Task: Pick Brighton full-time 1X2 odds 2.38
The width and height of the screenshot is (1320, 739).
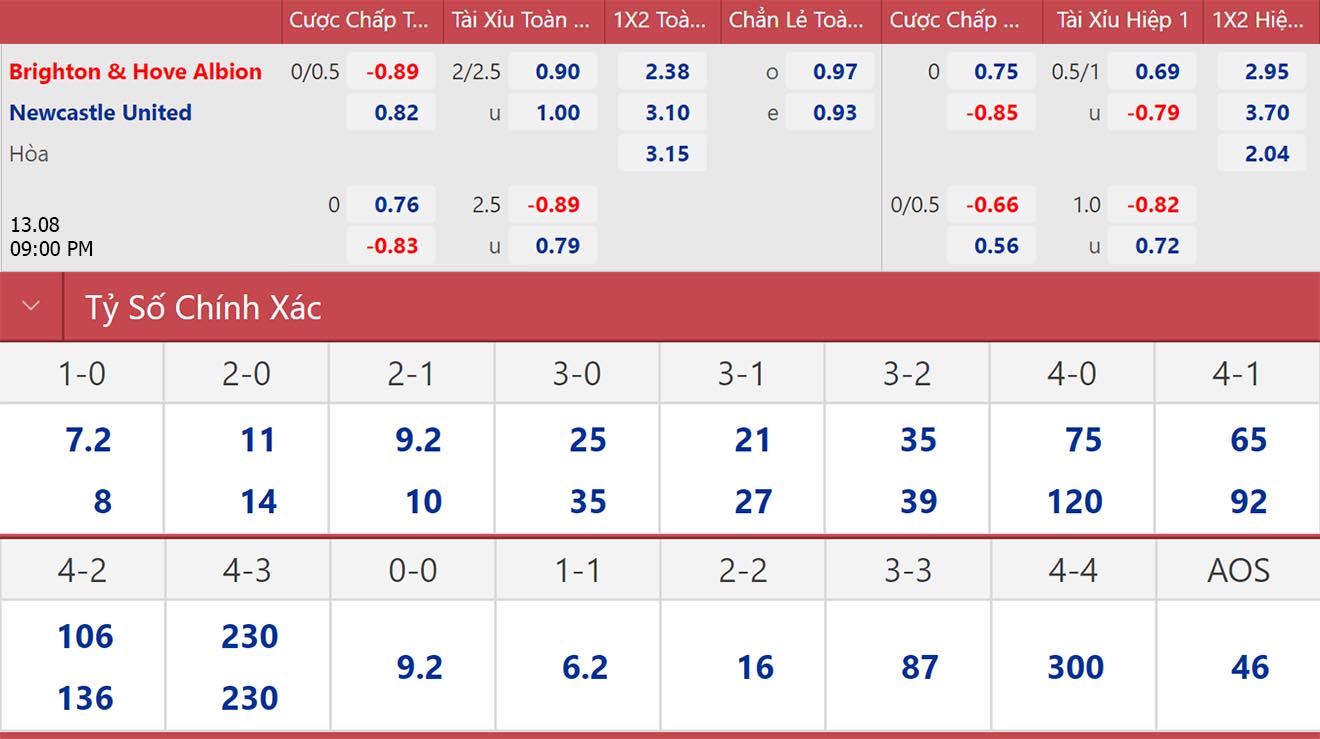Action: 662,72
